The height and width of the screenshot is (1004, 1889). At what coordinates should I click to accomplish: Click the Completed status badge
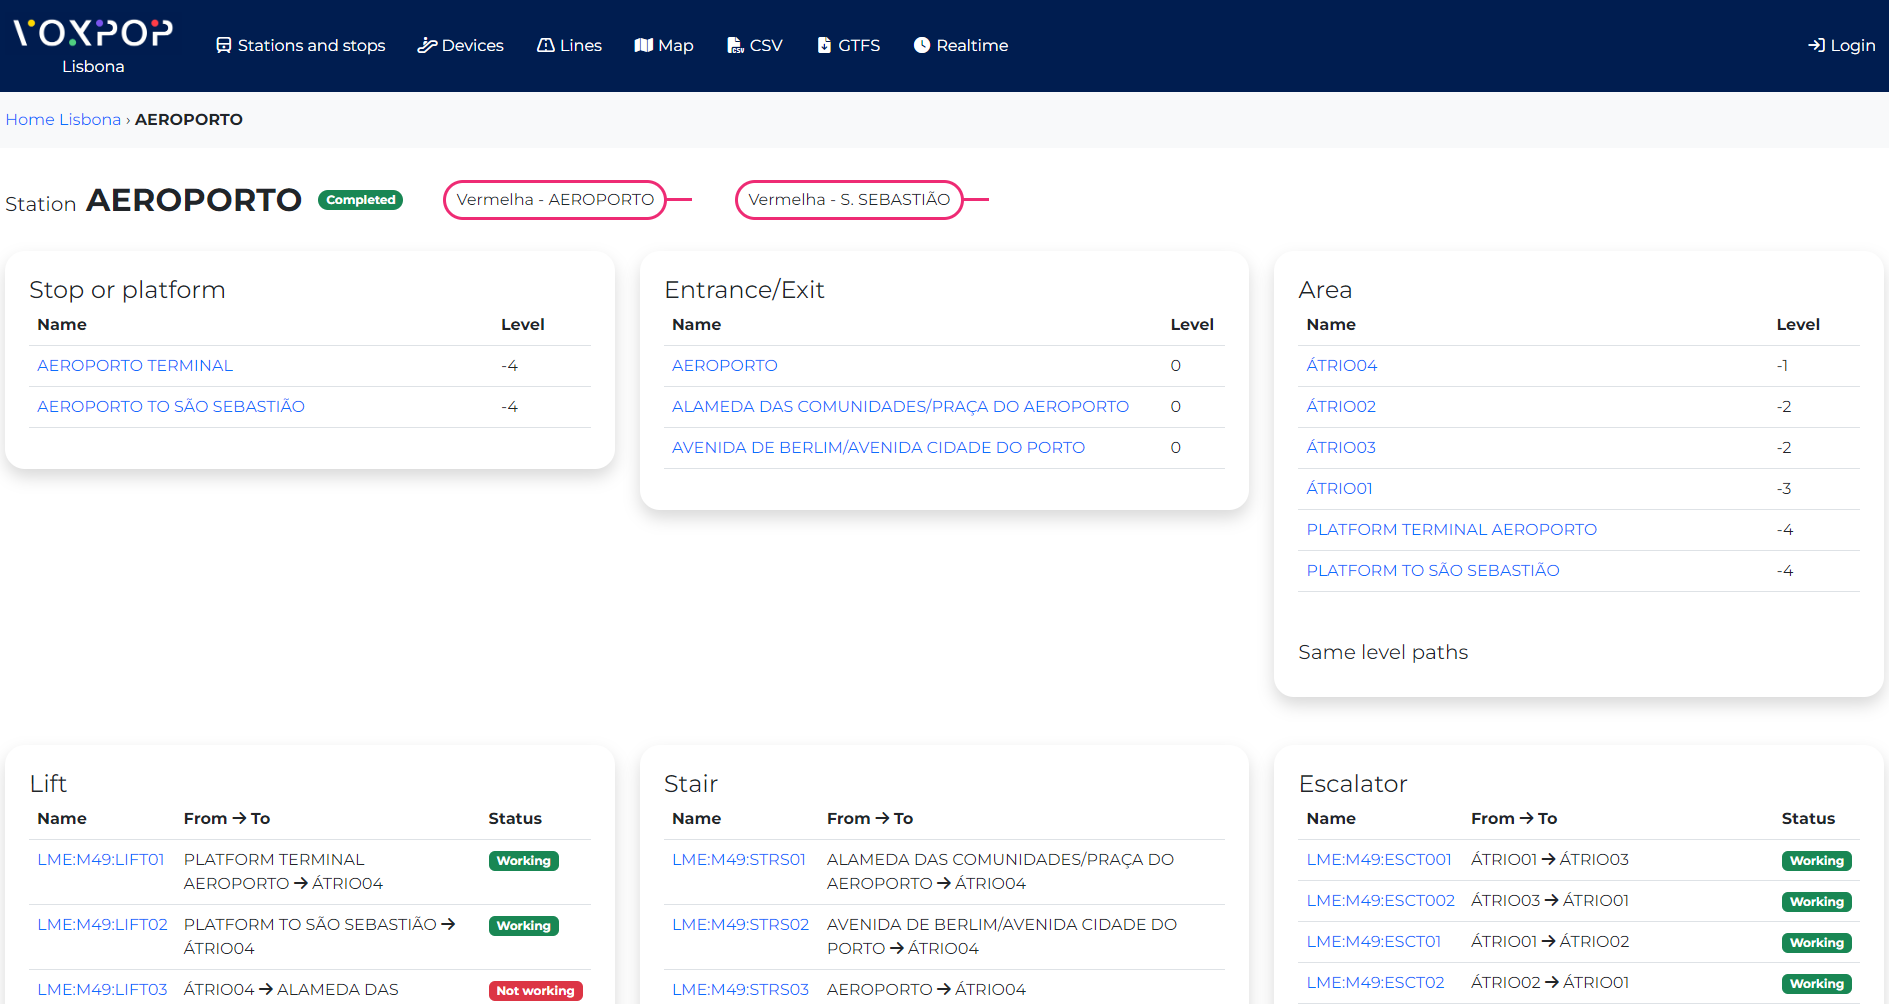[x=360, y=200]
